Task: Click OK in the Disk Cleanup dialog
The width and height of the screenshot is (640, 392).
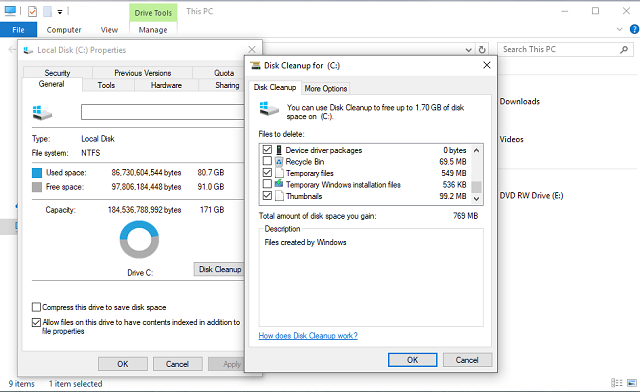Action: pyautogui.click(x=412, y=360)
